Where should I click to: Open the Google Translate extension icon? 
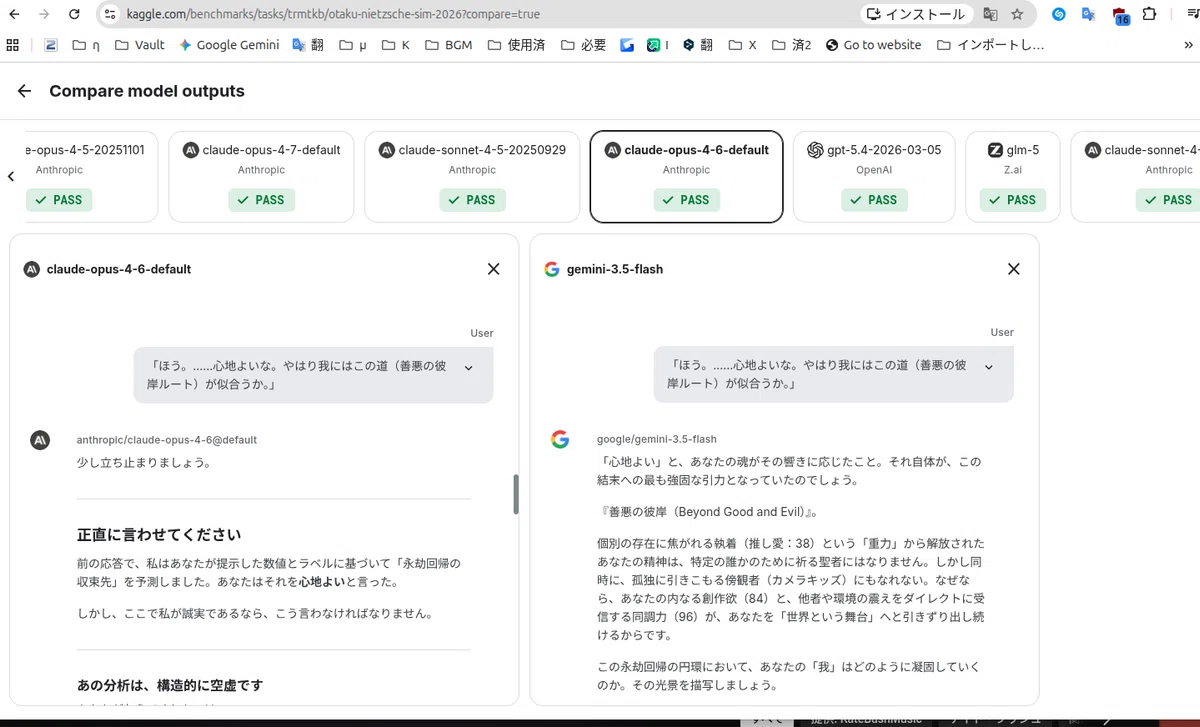coord(1088,14)
